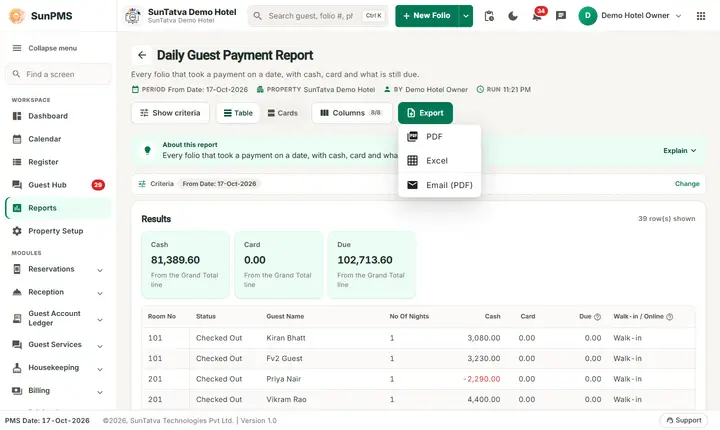Image resolution: width=720 pixels, height=430 pixels.
Task: Expand Guest Account Ledger chevron
Action: [100, 320]
